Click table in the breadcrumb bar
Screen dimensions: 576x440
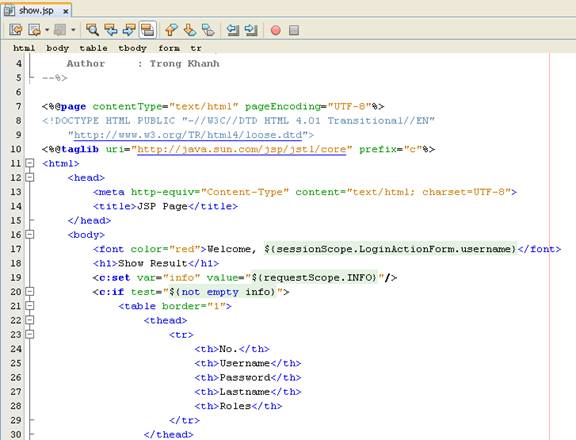pos(93,48)
